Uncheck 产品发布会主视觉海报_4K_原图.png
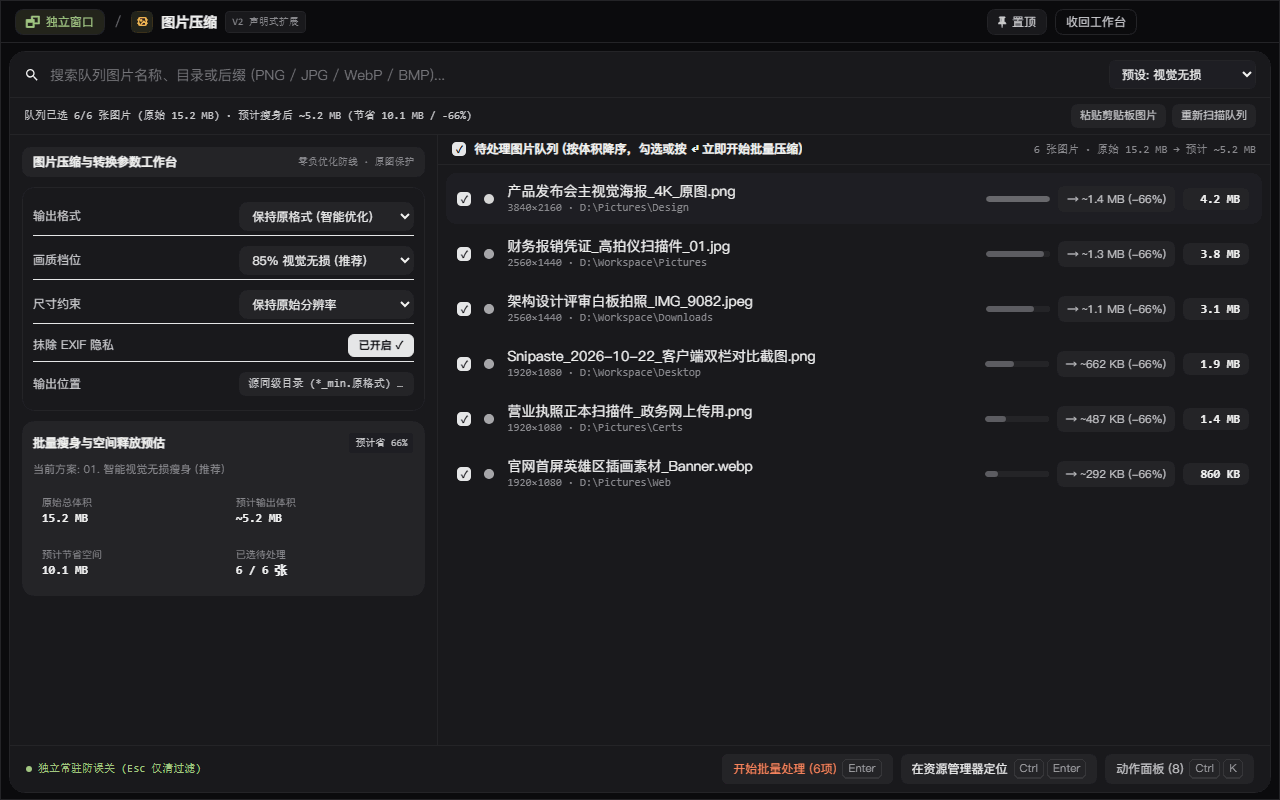The height and width of the screenshot is (800, 1280). coord(464,199)
